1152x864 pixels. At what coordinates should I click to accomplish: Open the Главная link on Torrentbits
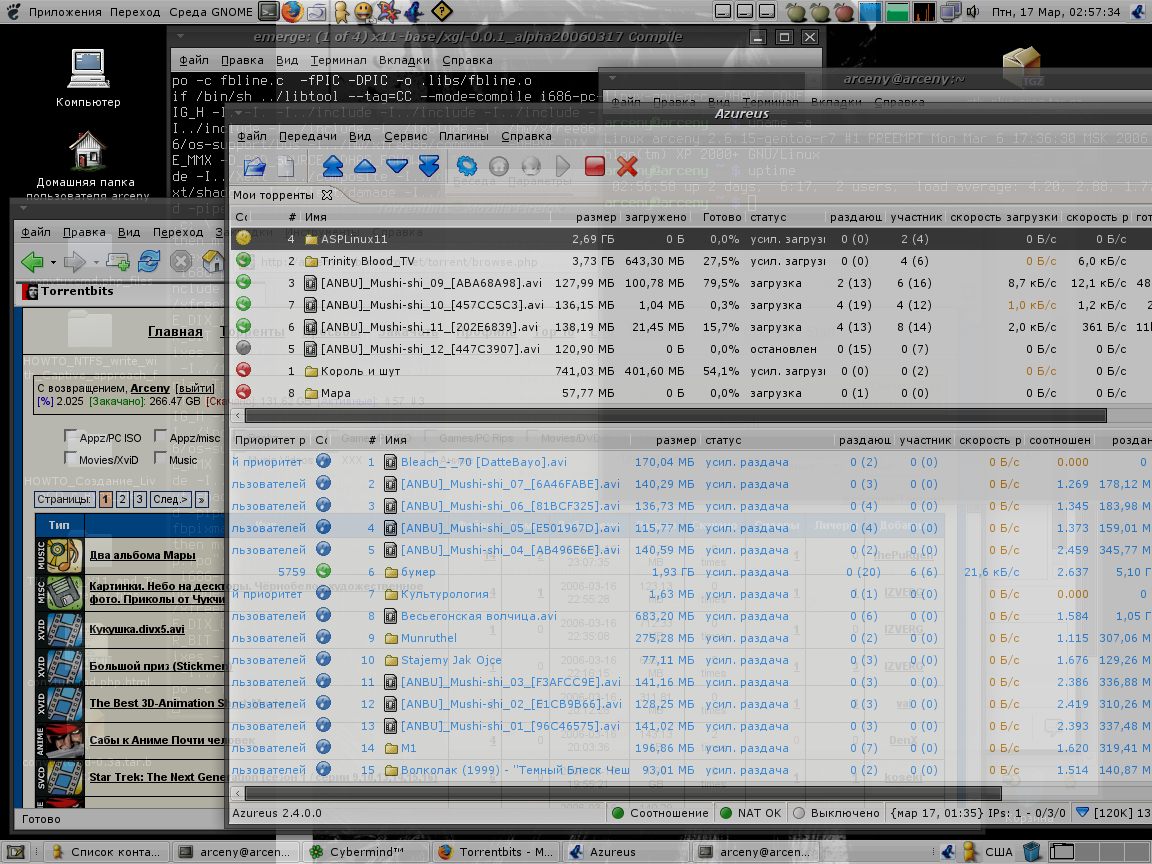pyautogui.click(x=175, y=331)
